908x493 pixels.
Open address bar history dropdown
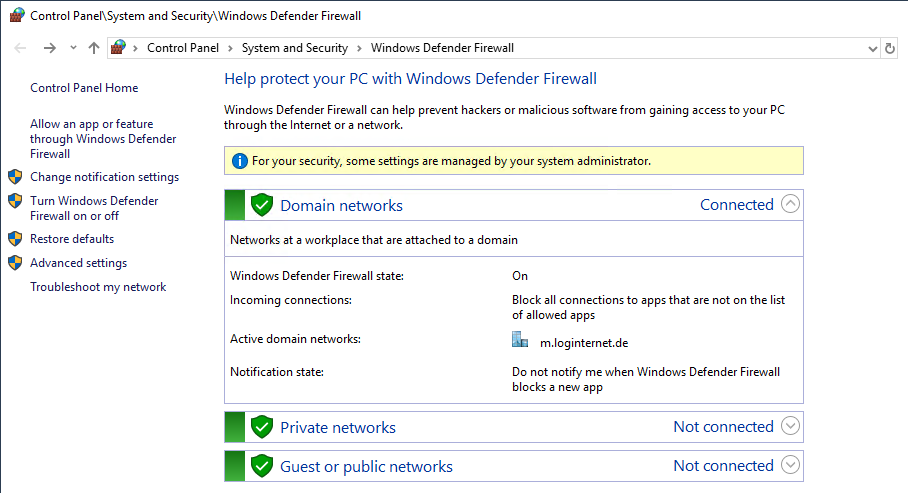coord(873,49)
